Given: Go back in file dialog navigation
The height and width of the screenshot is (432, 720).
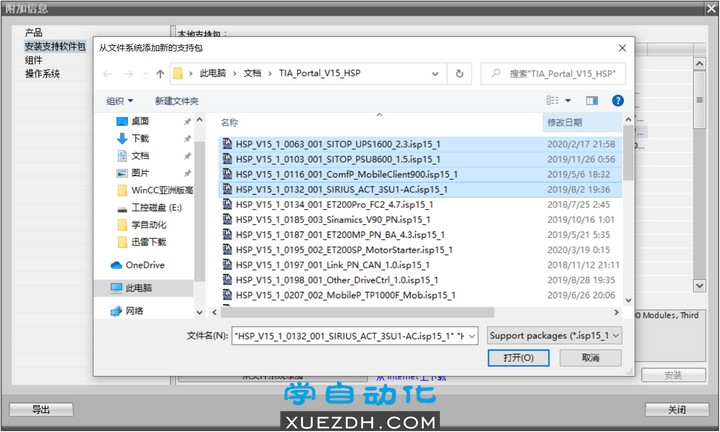Looking at the screenshot, I should [107, 74].
